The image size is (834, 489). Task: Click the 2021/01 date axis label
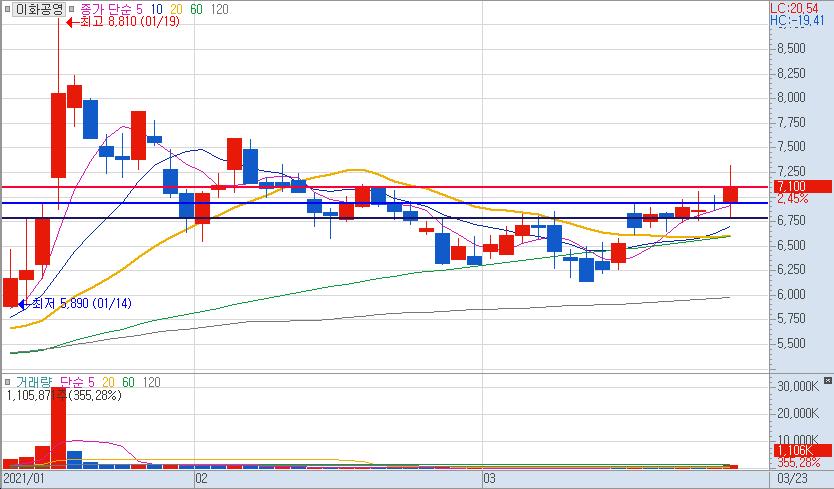click(24, 478)
